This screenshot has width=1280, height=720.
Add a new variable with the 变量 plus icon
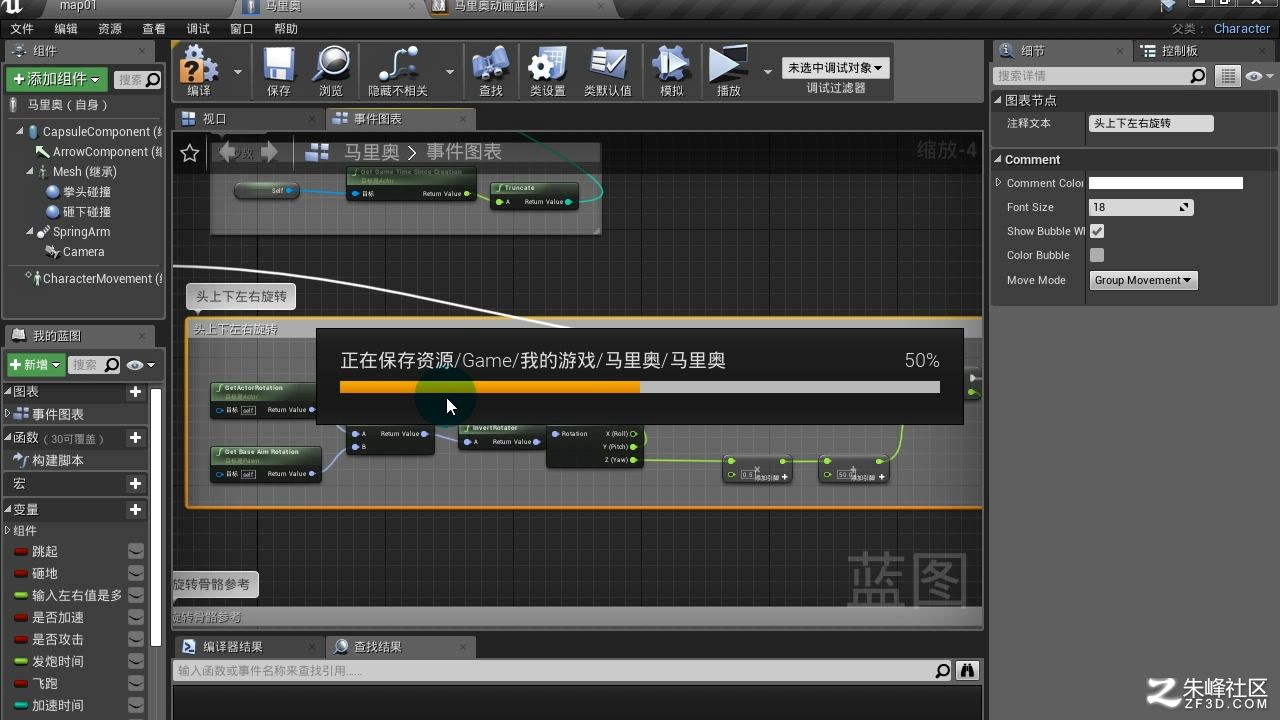coord(136,510)
